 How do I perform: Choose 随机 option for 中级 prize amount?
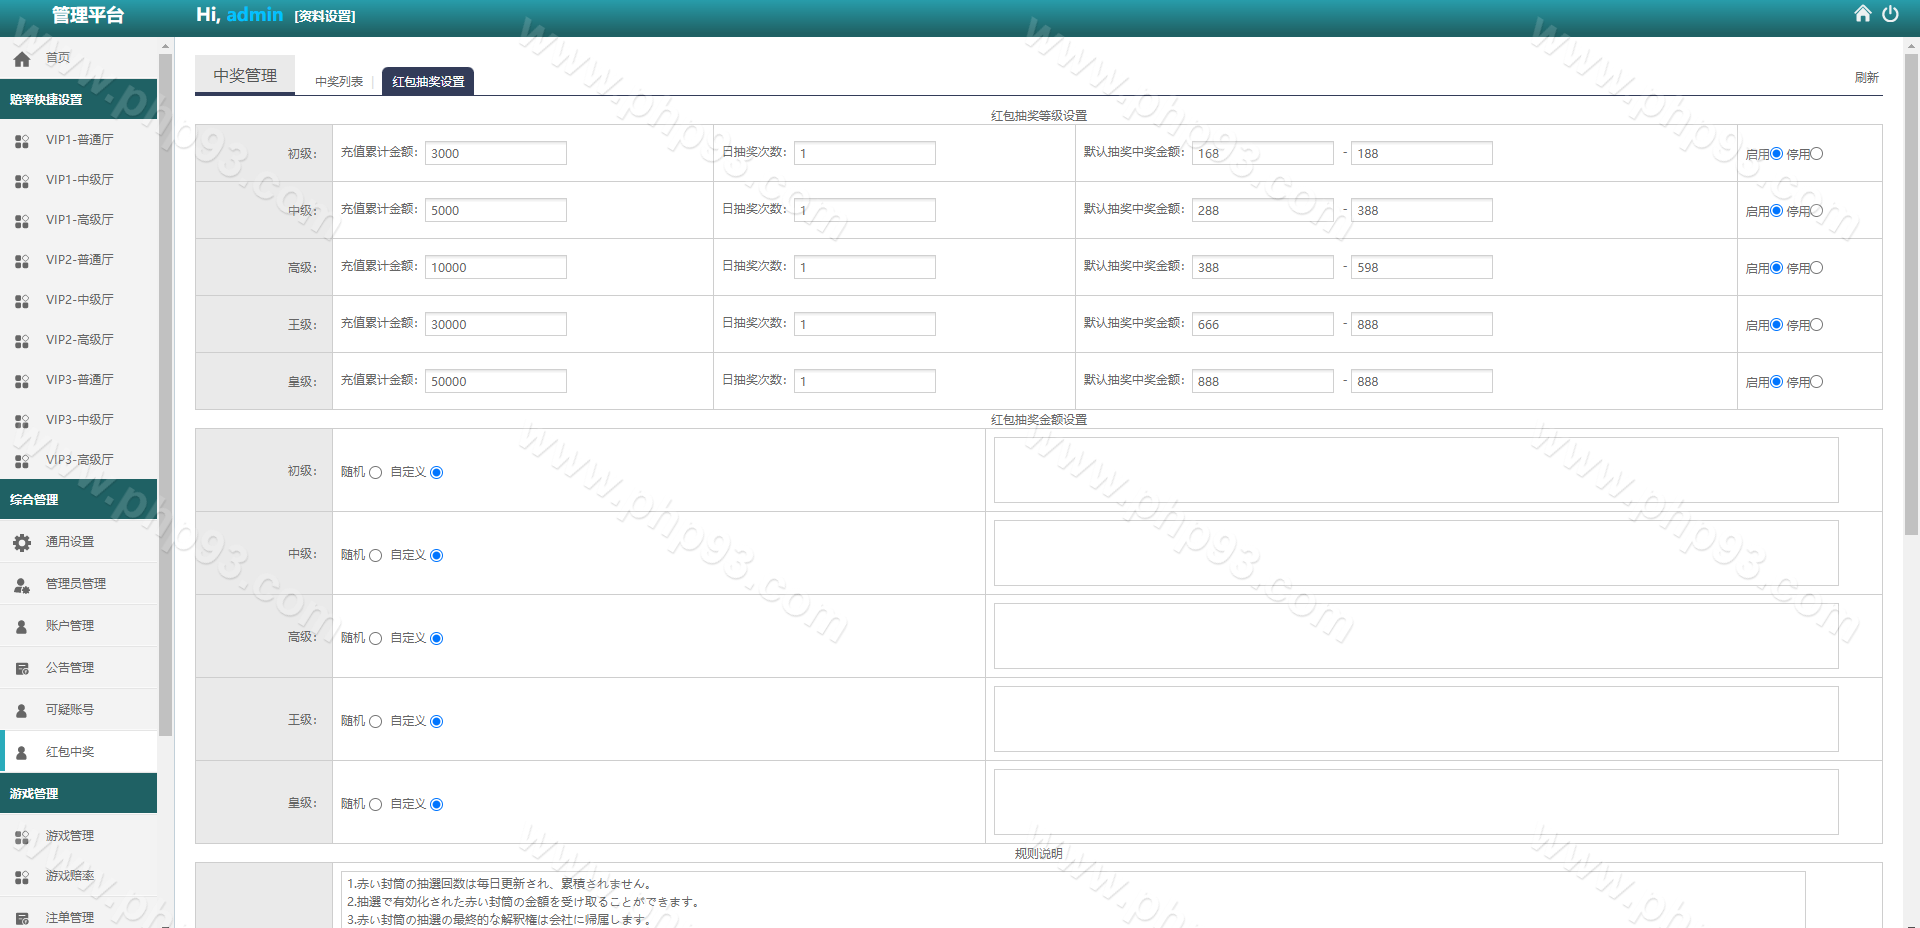tap(376, 555)
